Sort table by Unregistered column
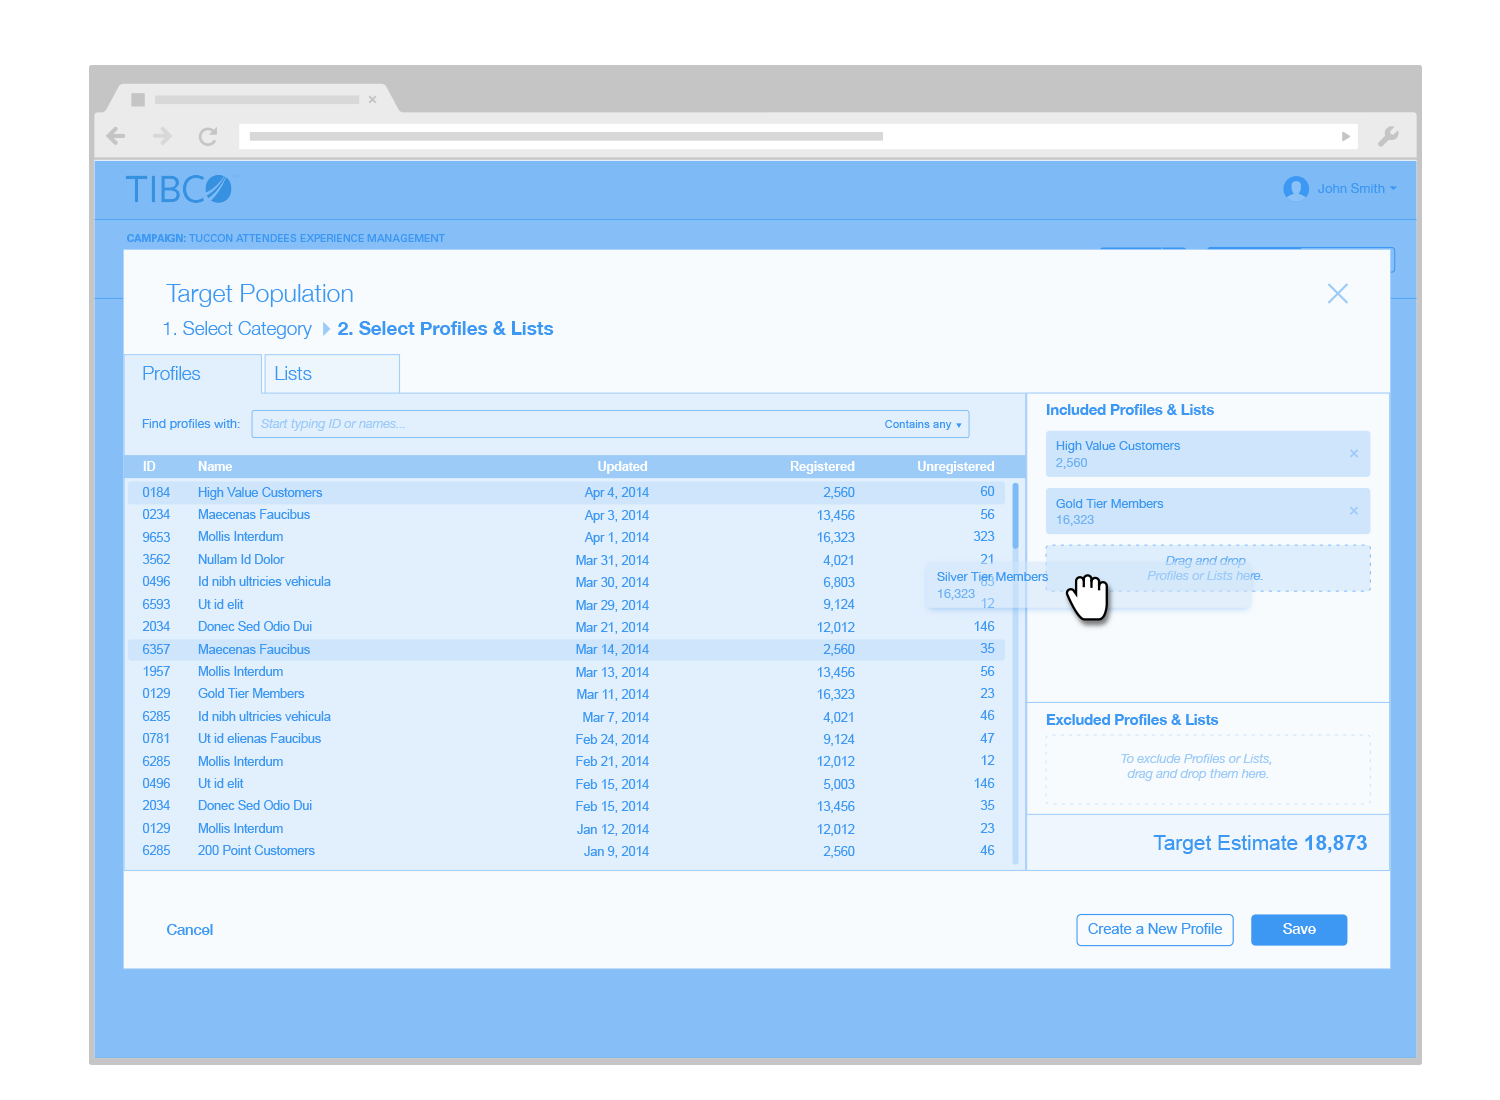Viewport: 1500px width, 1100px height. (955, 466)
